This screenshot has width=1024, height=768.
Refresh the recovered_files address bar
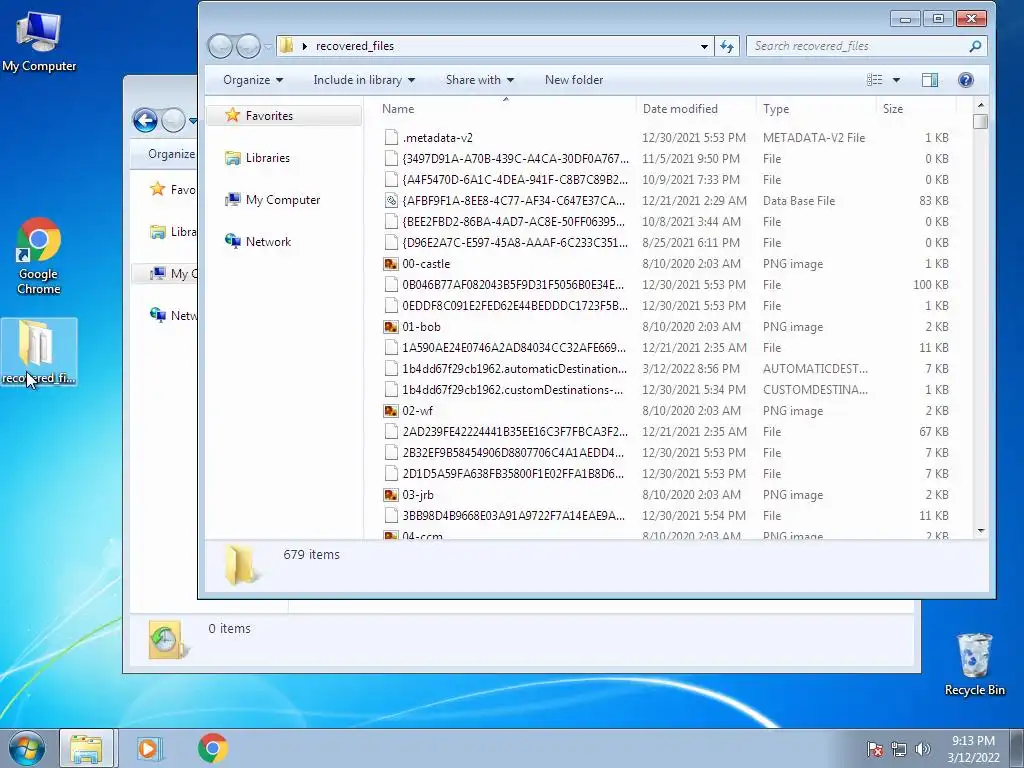727,46
